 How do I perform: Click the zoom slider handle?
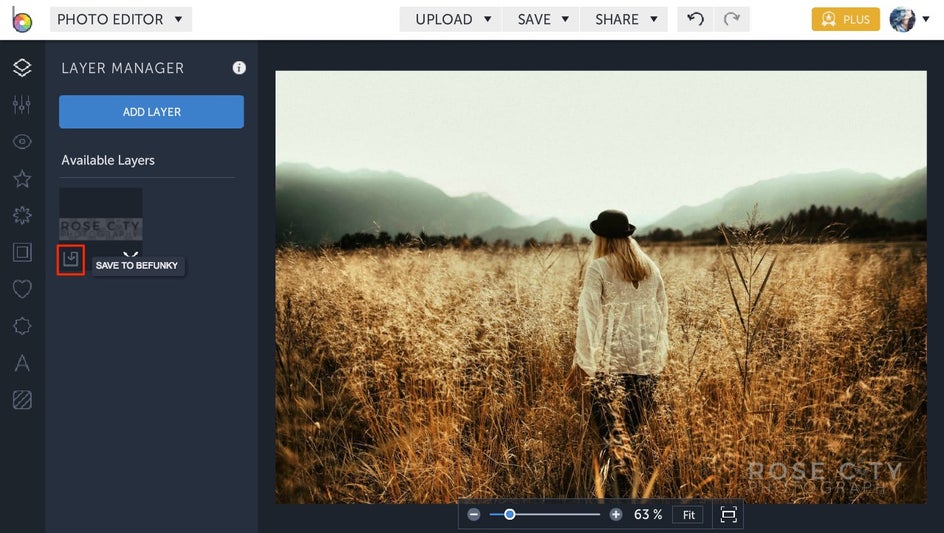[x=510, y=514]
